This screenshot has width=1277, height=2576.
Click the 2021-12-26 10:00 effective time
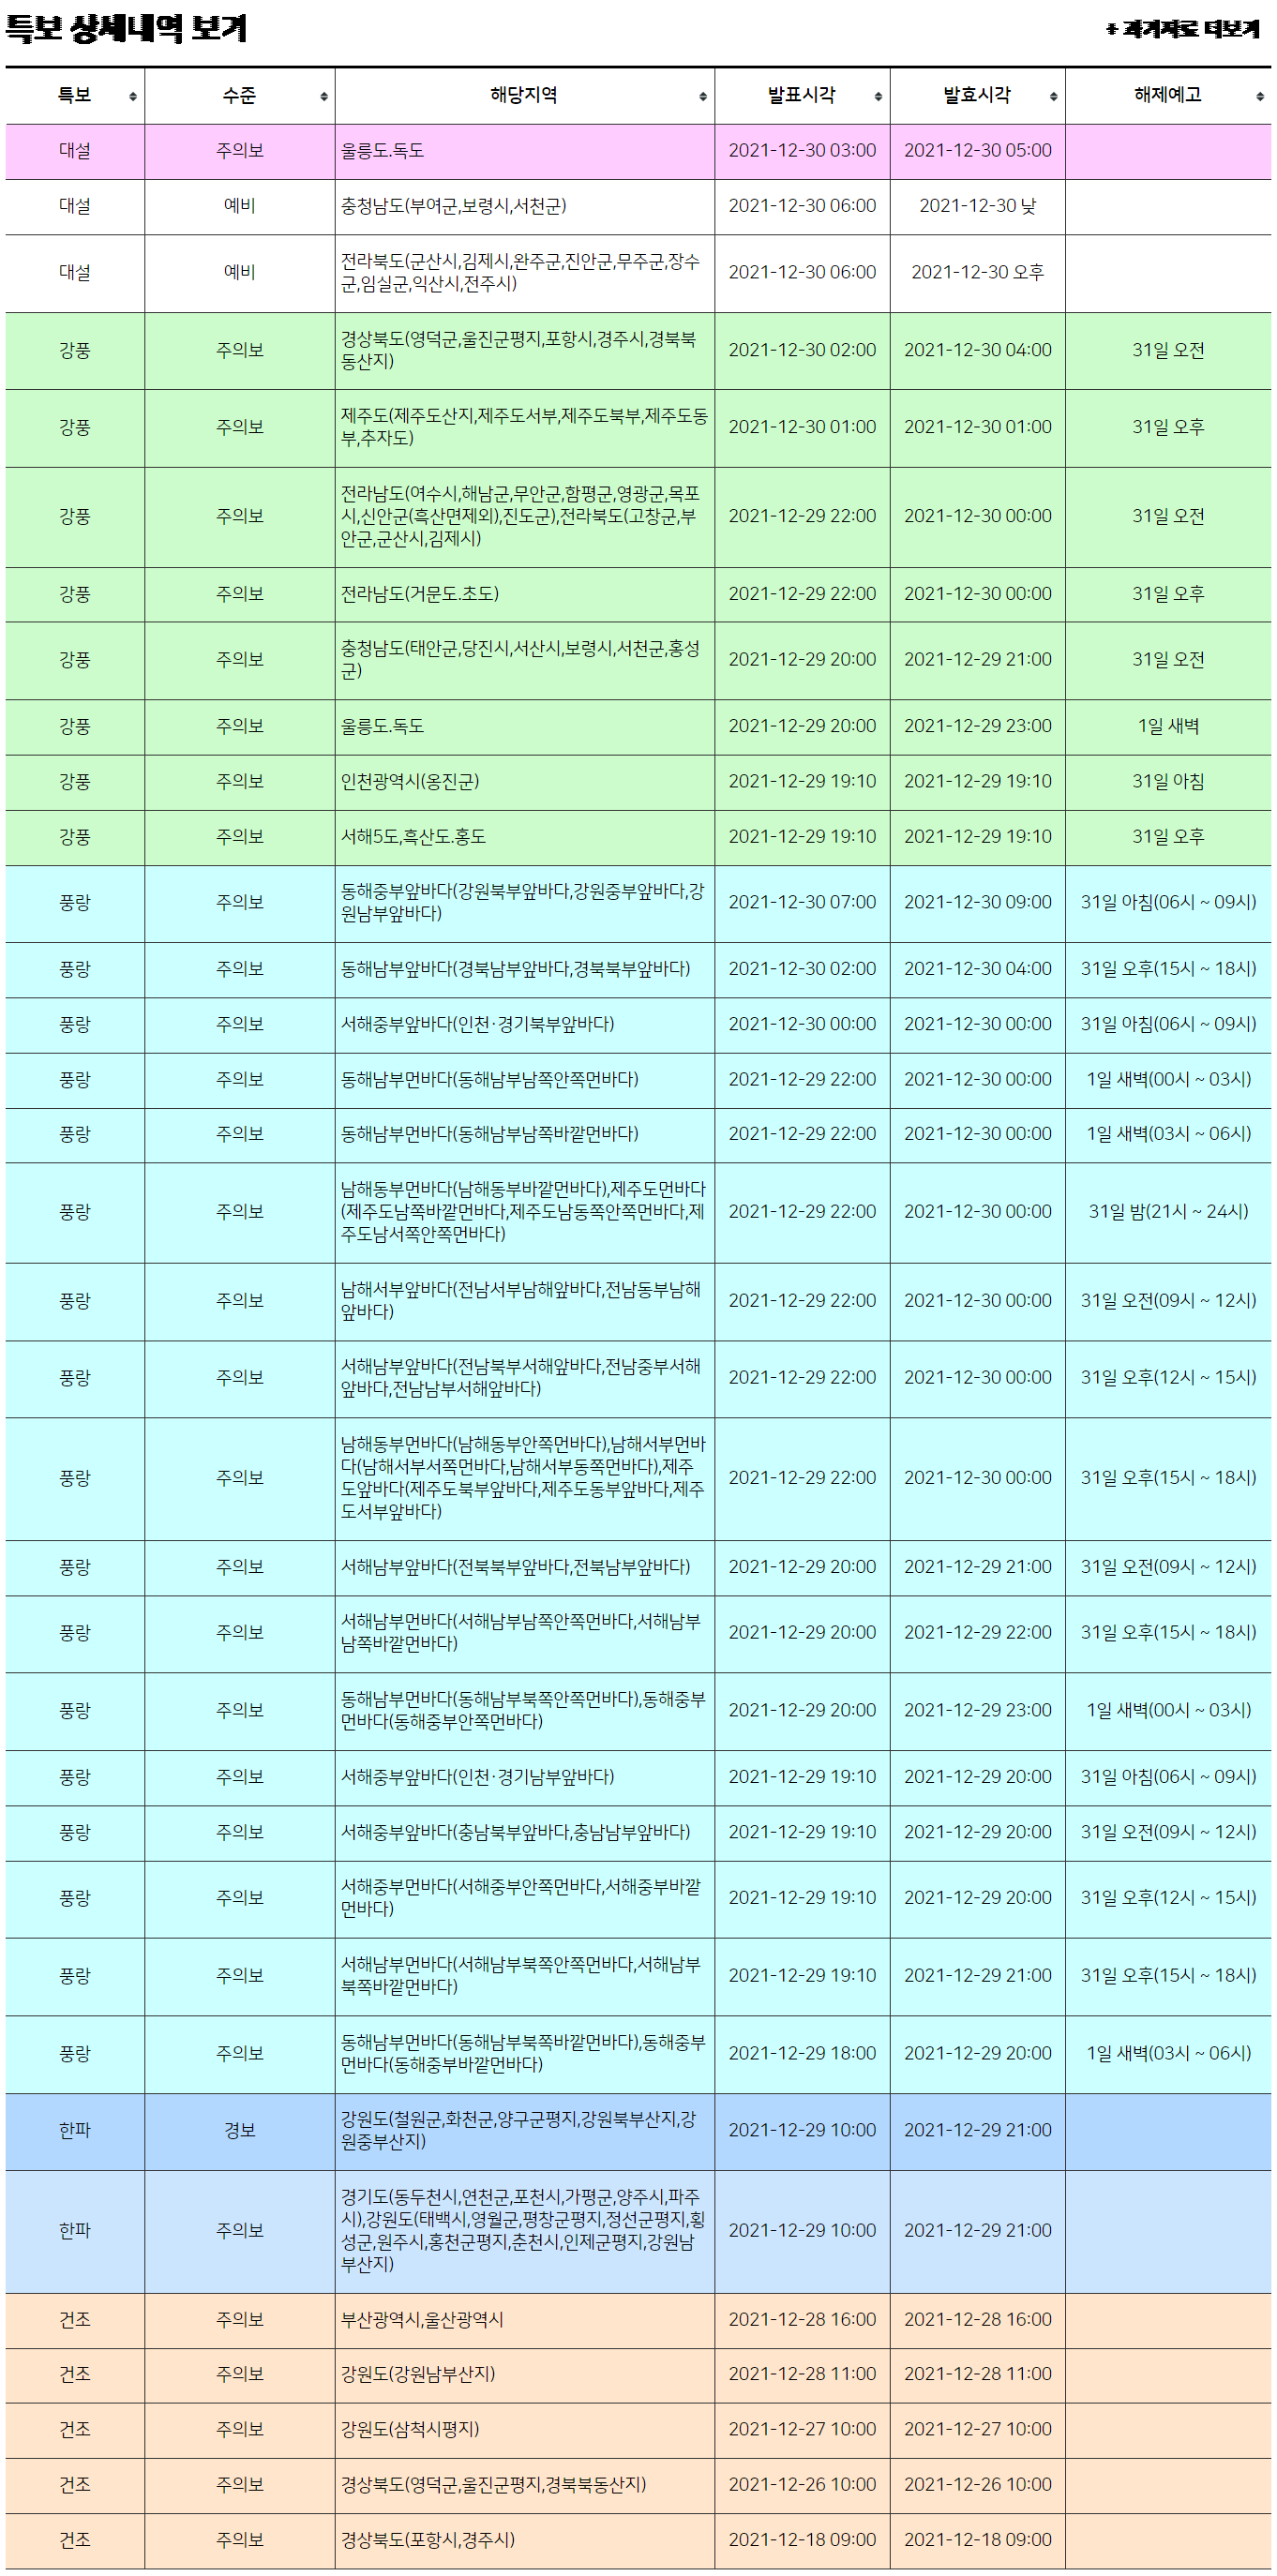[x=978, y=2486]
